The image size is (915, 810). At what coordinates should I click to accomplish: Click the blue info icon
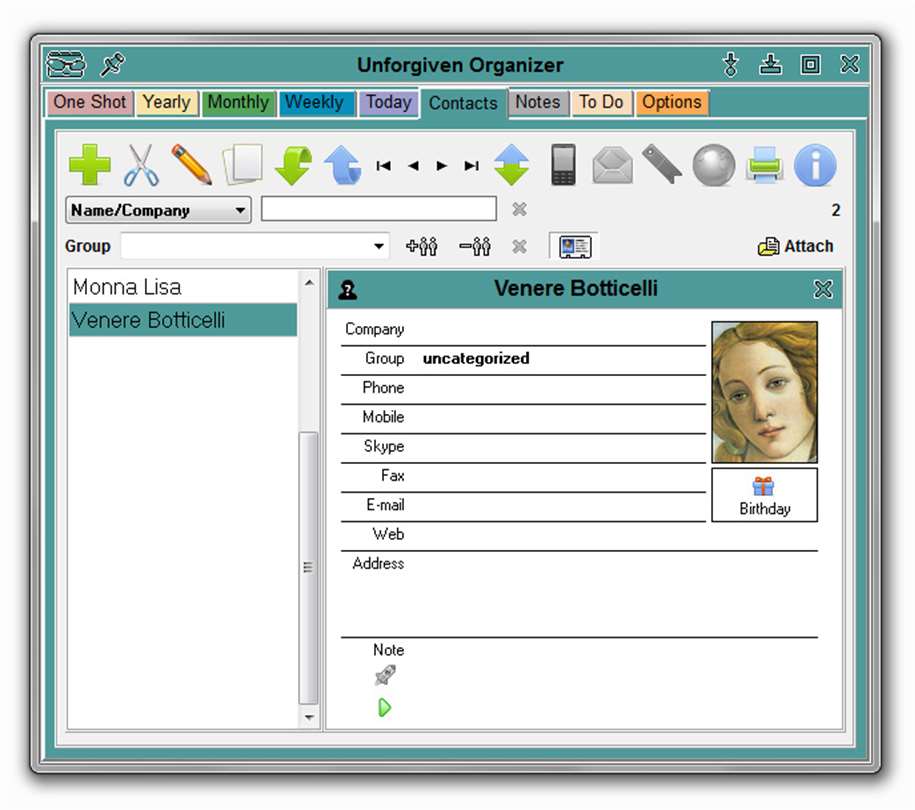coord(815,165)
